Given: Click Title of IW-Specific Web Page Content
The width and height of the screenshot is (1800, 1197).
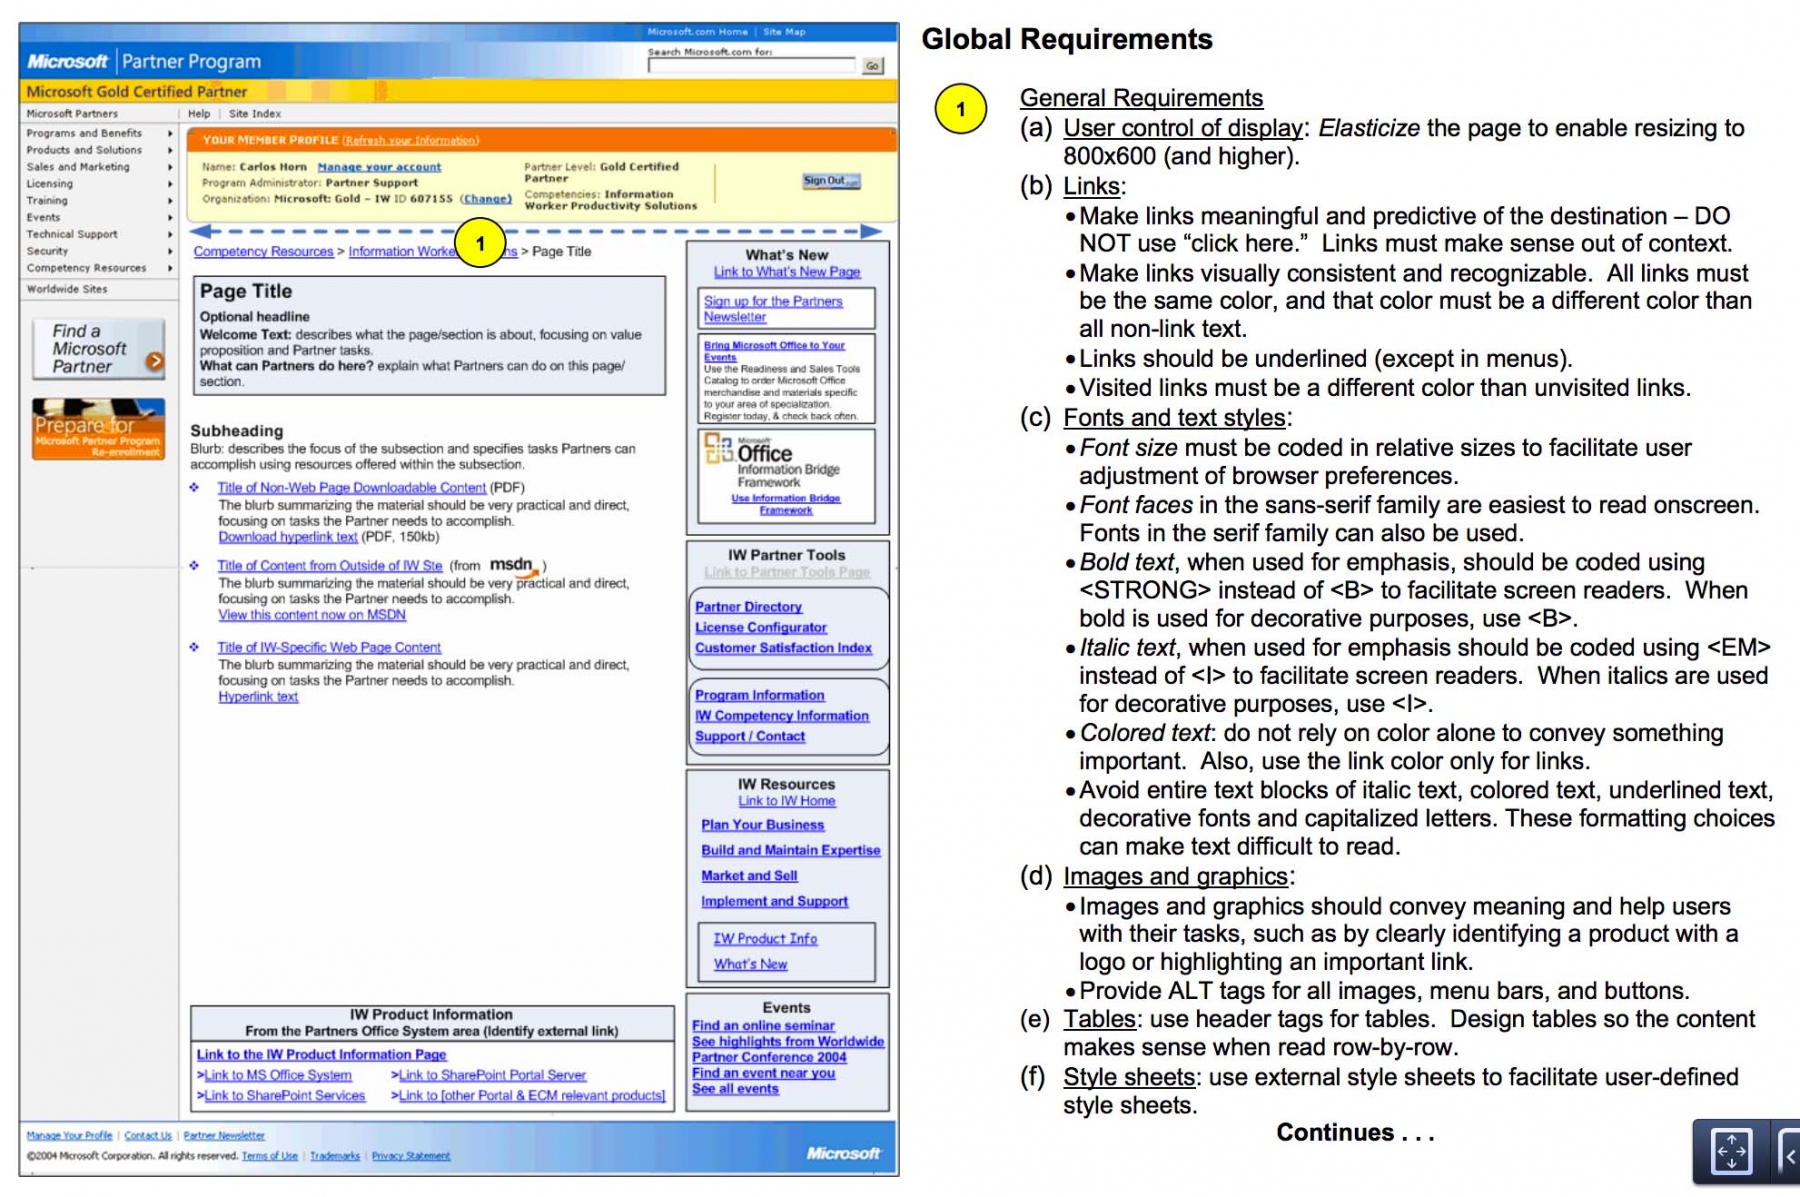Looking at the screenshot, I should coord(329,648).
